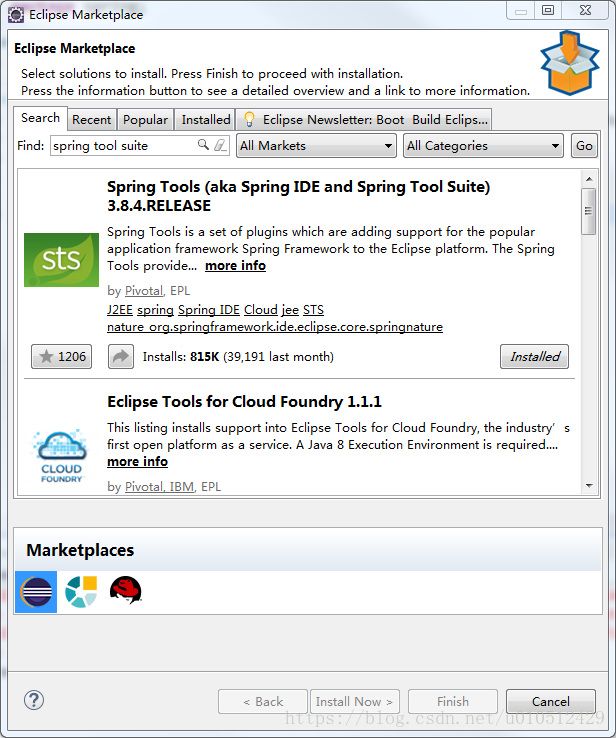Favorite Spring Tools via star 1206 button
Viewport: 616px width, 738px height.
tap(62, 356)
